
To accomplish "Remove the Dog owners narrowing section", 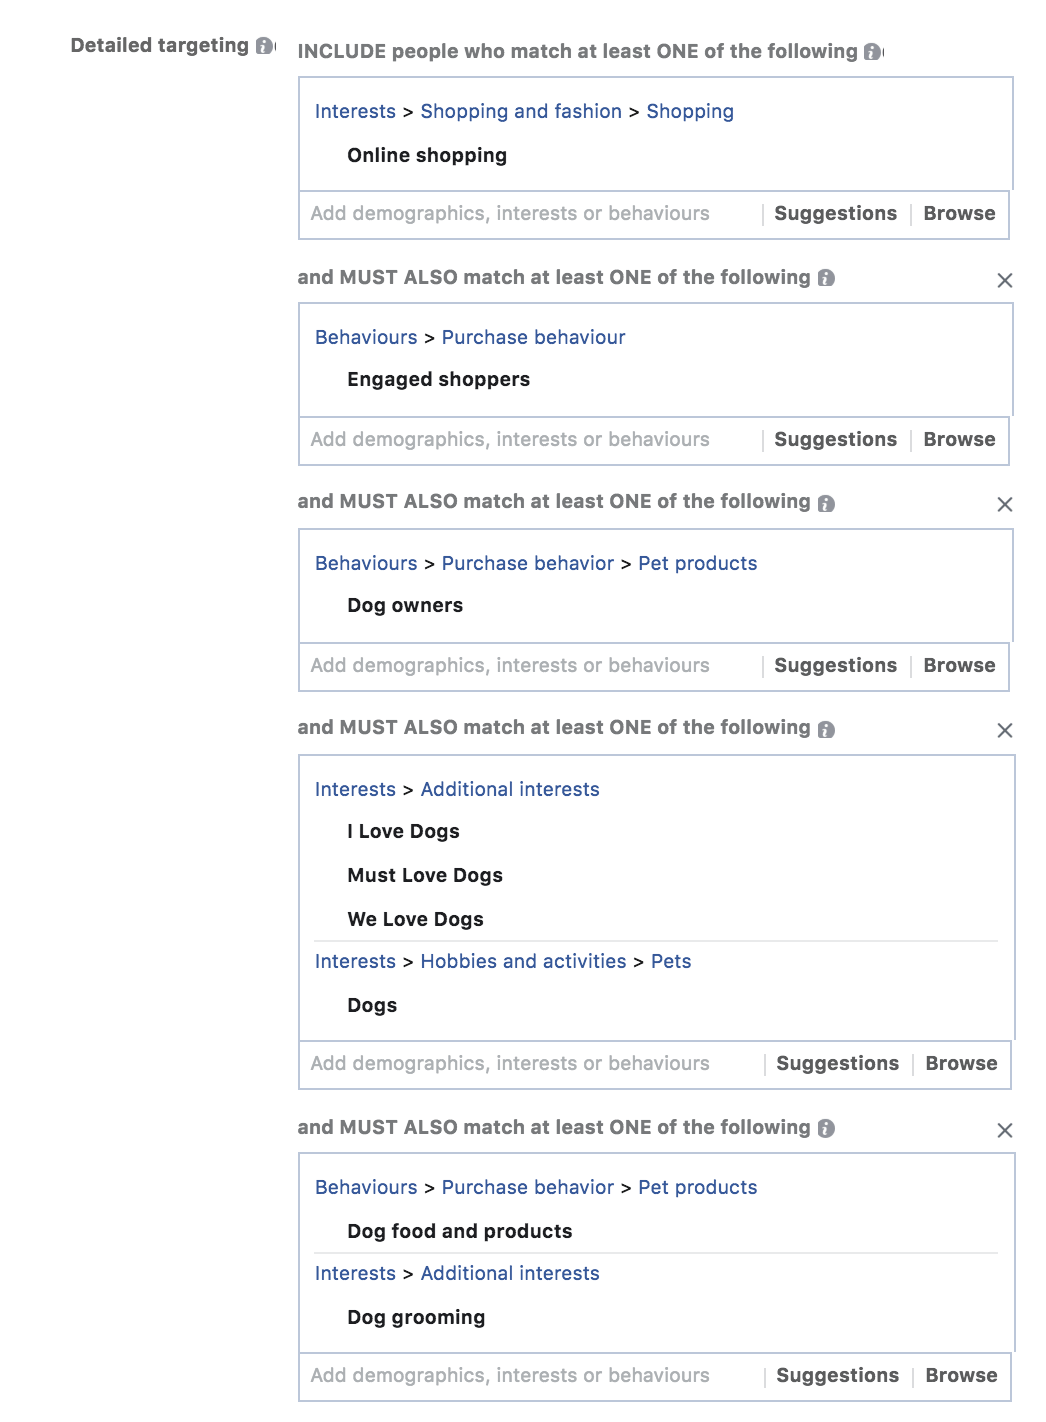I will tap(1006, 505).
